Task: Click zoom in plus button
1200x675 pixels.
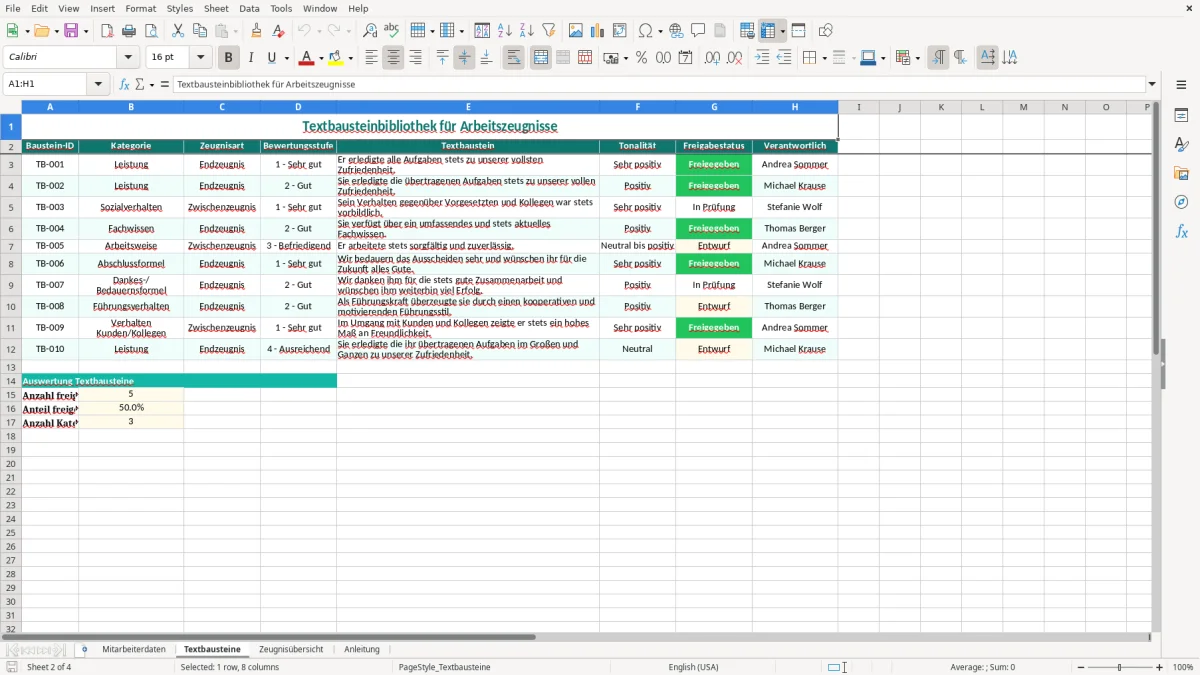Action: tap(1160, 667)
